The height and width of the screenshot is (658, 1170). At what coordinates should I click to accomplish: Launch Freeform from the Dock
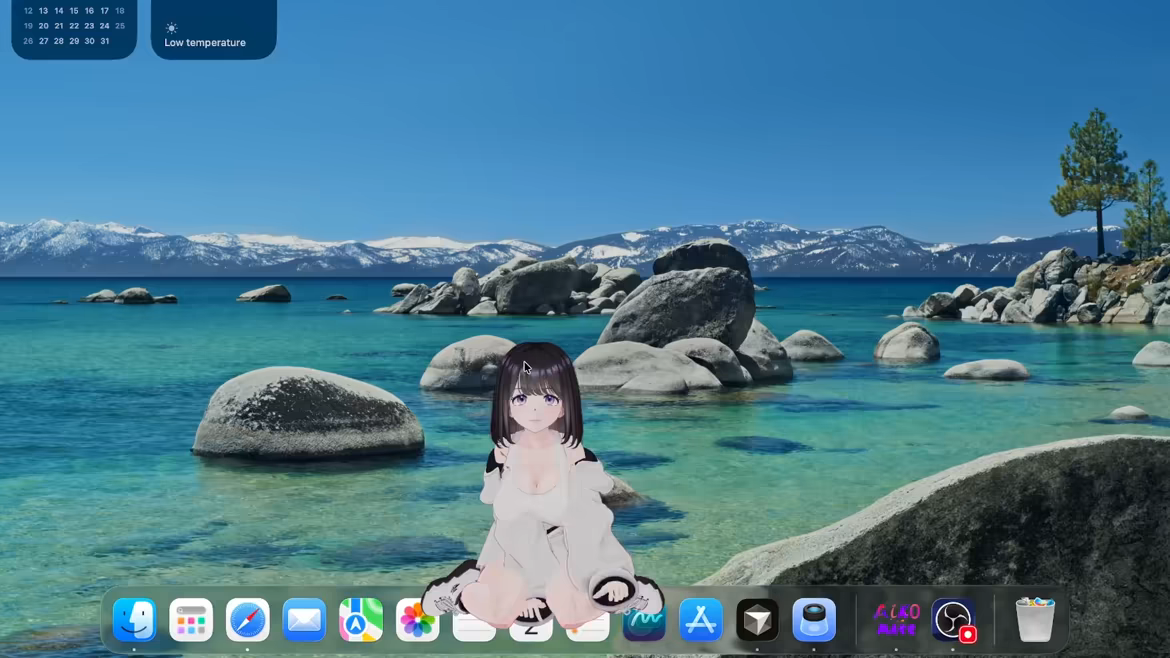[645, 621]
